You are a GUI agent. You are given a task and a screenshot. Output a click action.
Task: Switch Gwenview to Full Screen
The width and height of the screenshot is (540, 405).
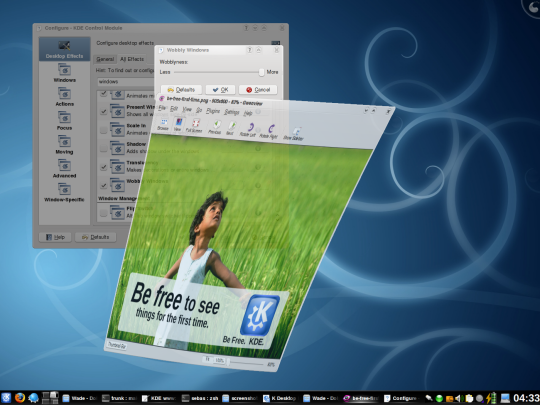[x=195, y=125]
